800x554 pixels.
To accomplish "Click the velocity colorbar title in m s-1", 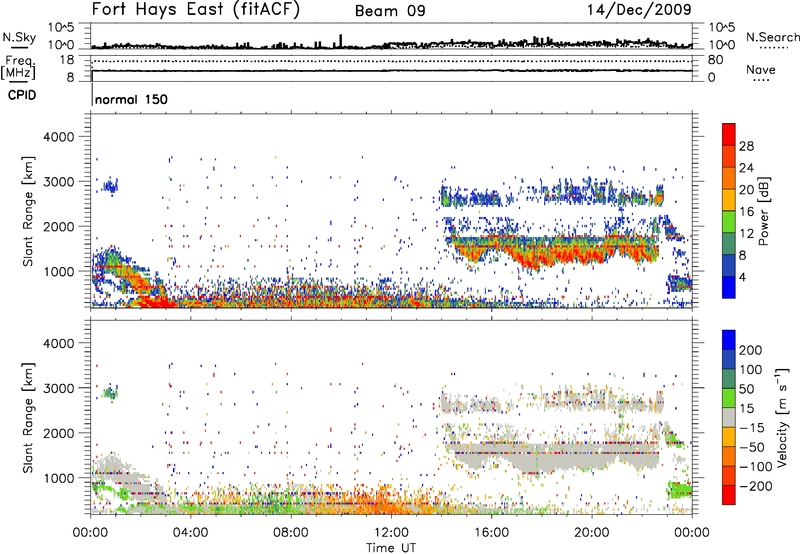I will point(782,417).
